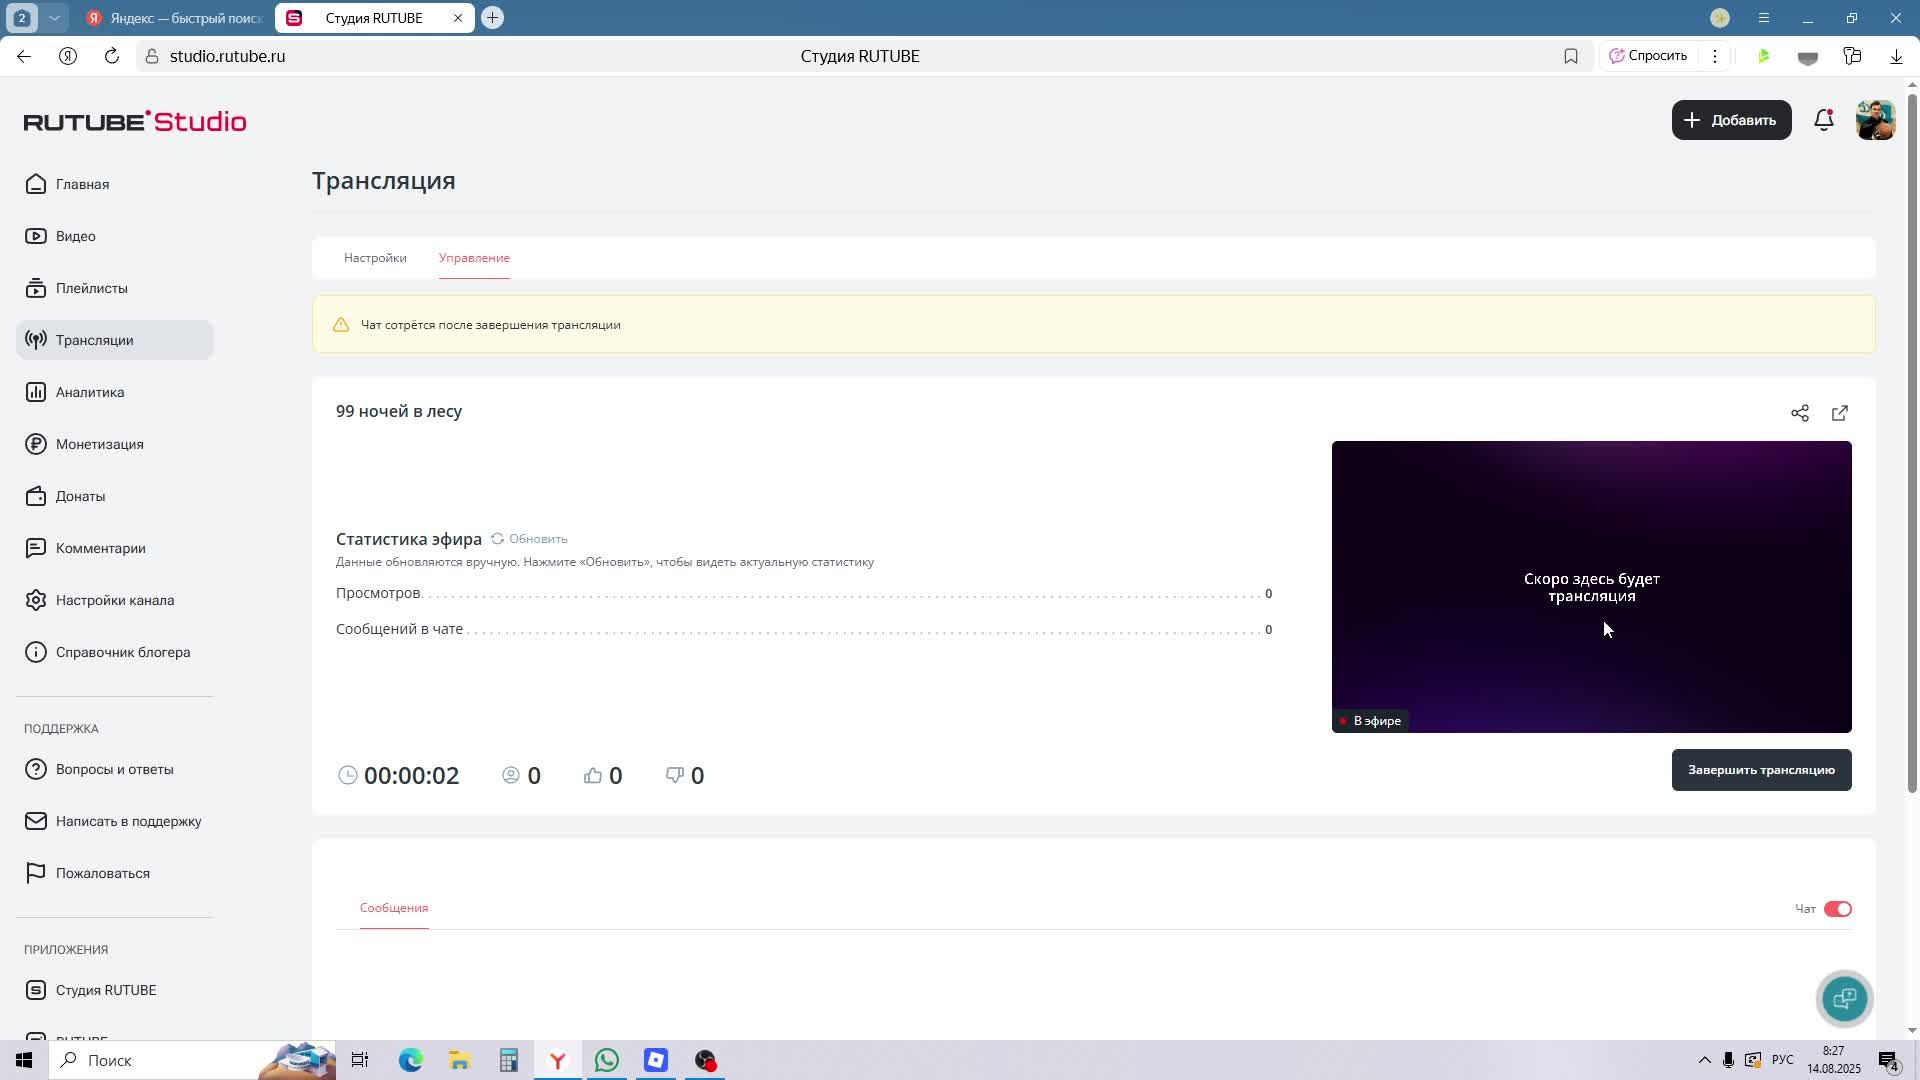
Task: Expand the browser tab groups dropdown arrow
Action: pyautogui.click(x=54, y=18)
